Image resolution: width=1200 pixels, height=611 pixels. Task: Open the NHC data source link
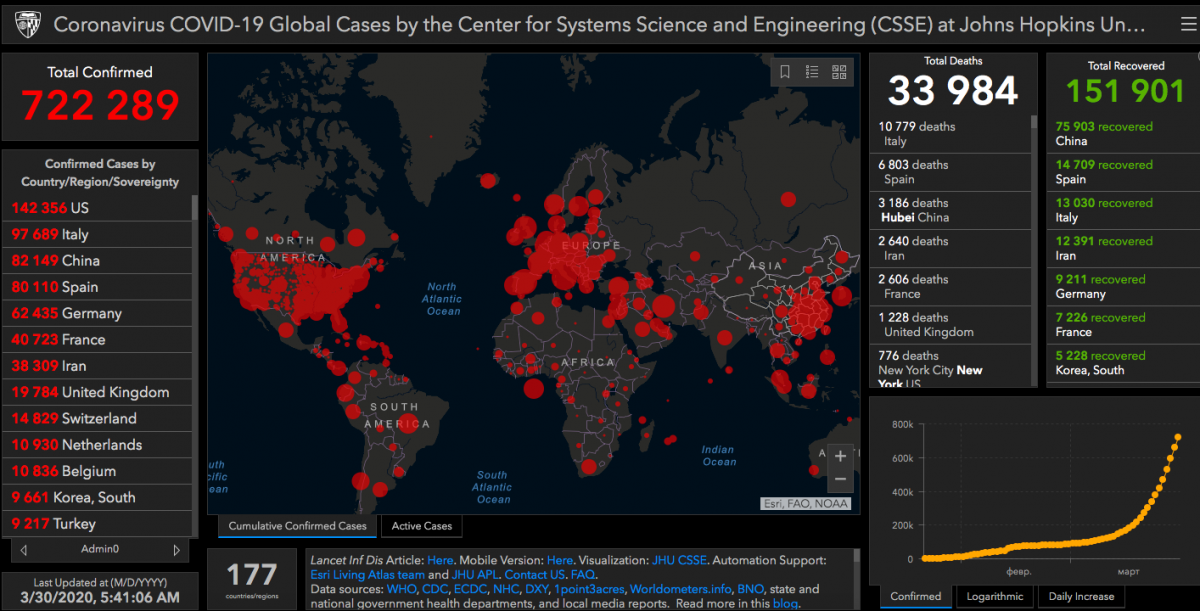click(506, 589)
